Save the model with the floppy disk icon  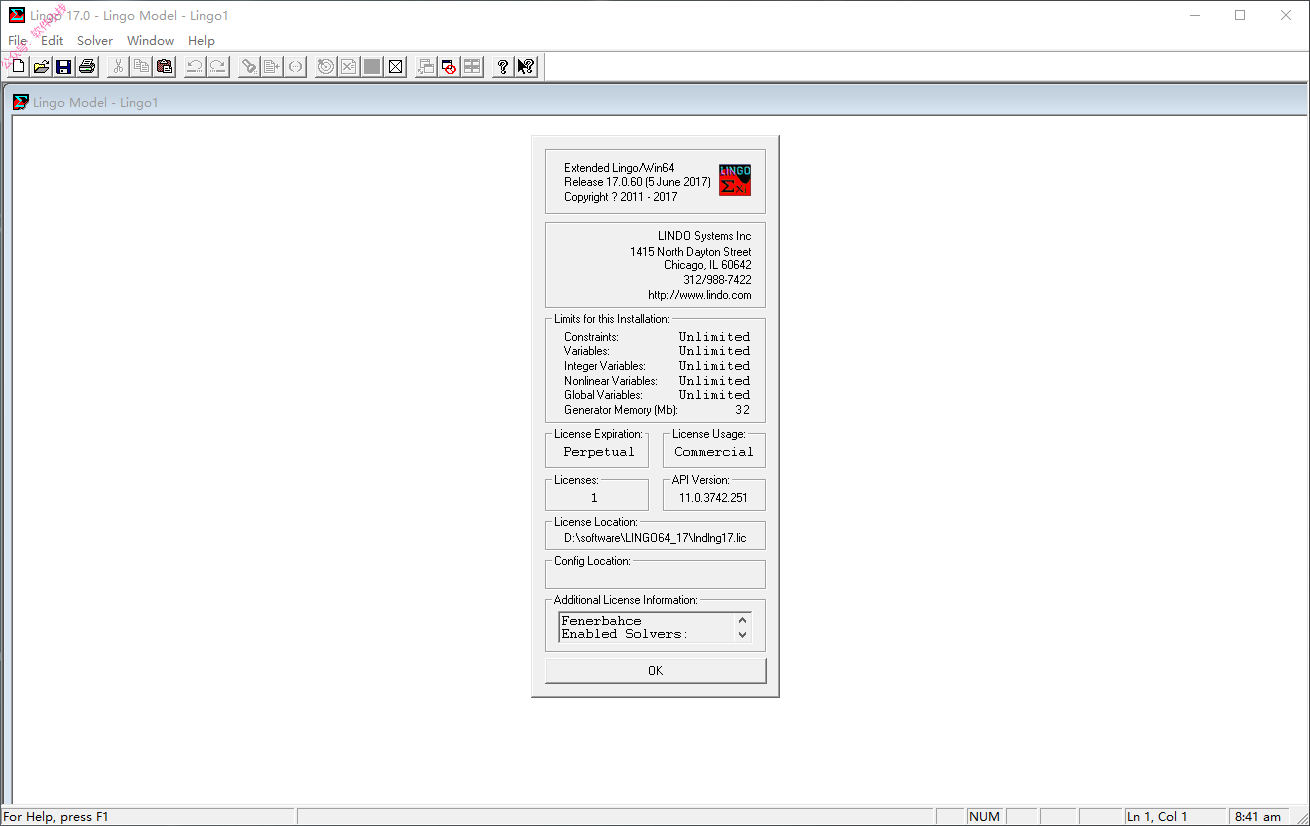[x=64, y=67]
